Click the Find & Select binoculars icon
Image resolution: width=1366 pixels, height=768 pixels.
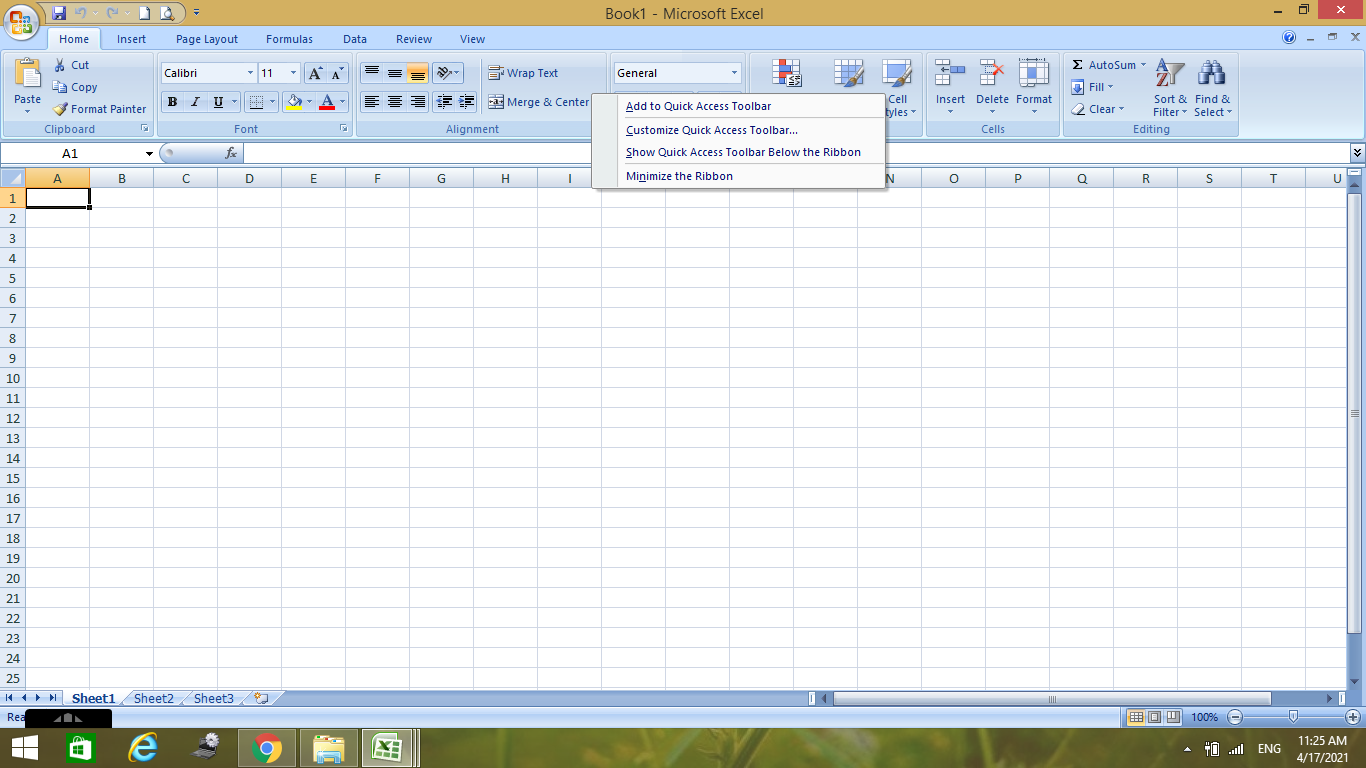[x=1212, y=74]
